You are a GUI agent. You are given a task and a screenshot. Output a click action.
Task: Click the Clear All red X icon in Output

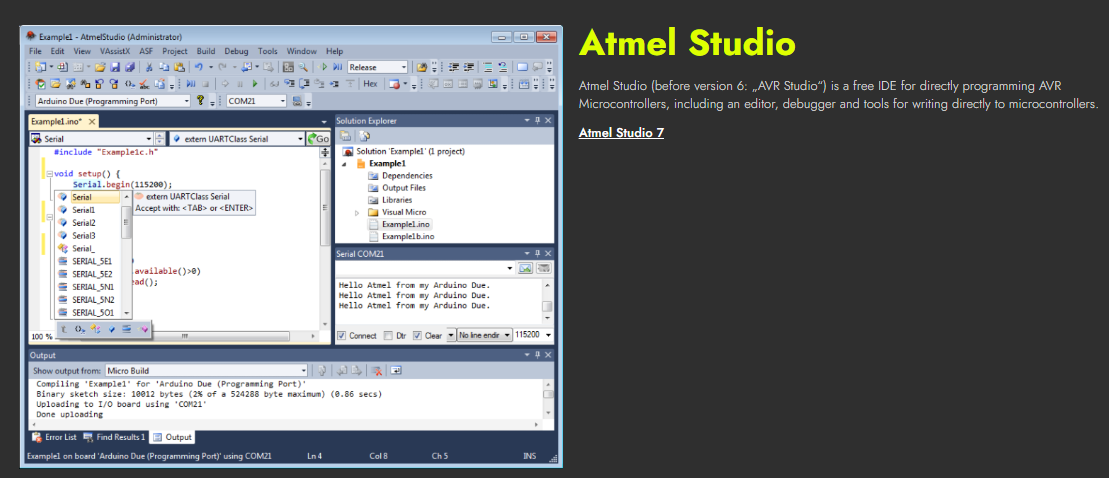tap(377, 370)
